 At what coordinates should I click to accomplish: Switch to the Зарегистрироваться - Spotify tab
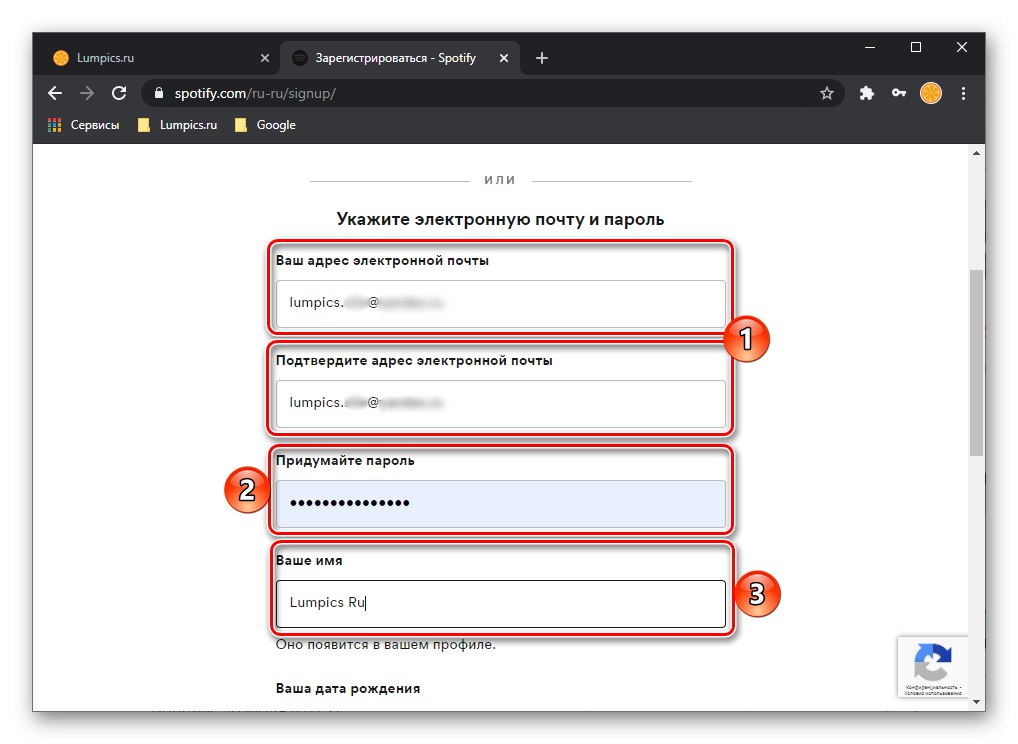coord(390,57)
